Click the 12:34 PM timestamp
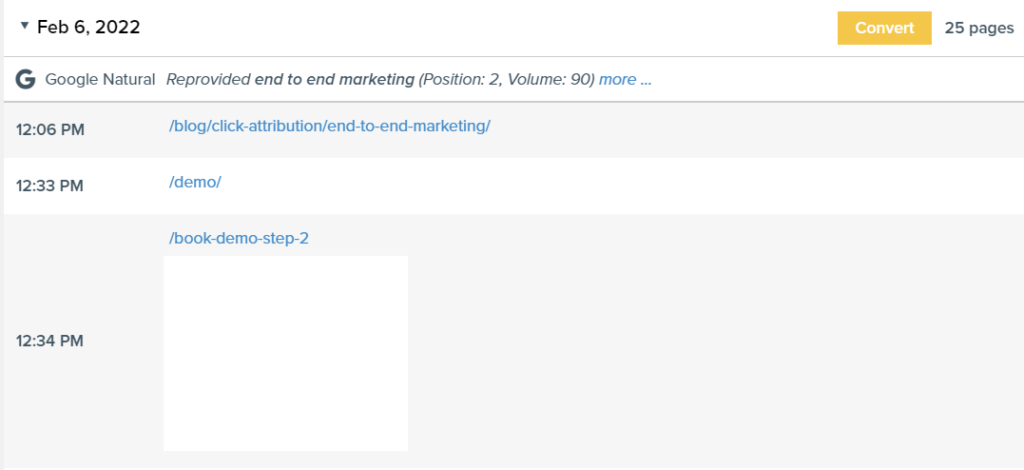This screenshot has width=1024, height=470. (x=49, y=341)
